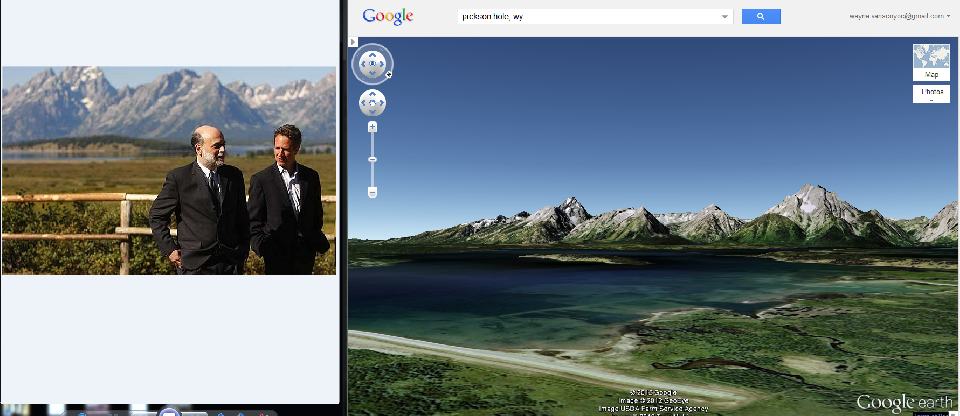
Task: Open the search suggestions dropdown arrow
Action: coord(725,17)
